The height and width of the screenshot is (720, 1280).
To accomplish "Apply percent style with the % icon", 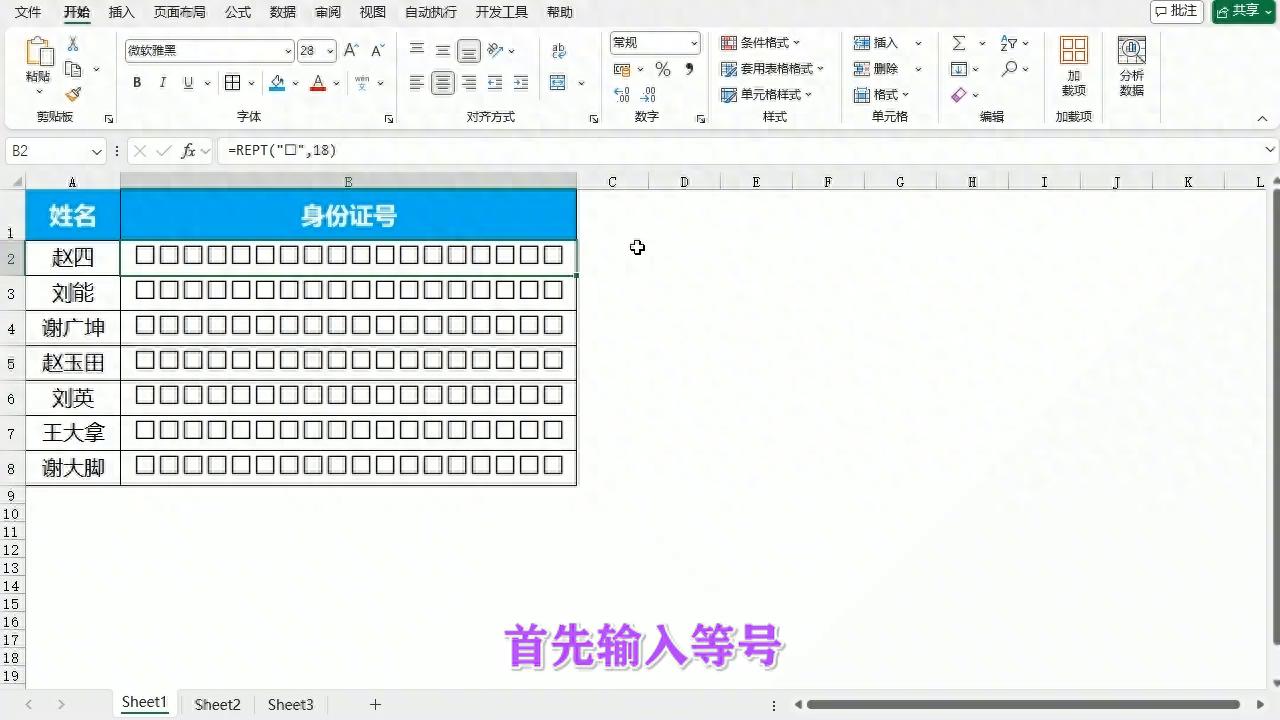I will coord(663,69).
